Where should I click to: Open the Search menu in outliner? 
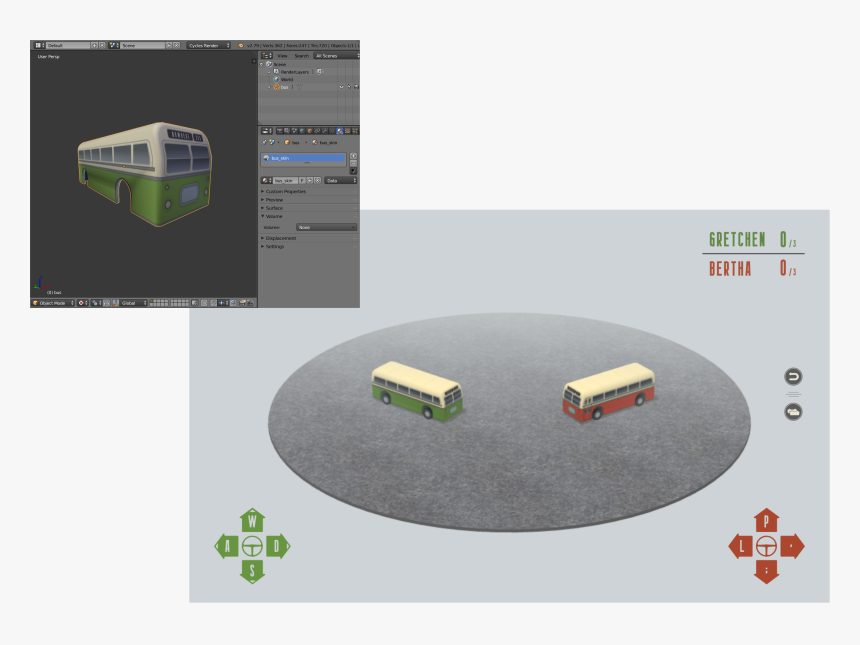pyautogui.click(x=301, y=56)
